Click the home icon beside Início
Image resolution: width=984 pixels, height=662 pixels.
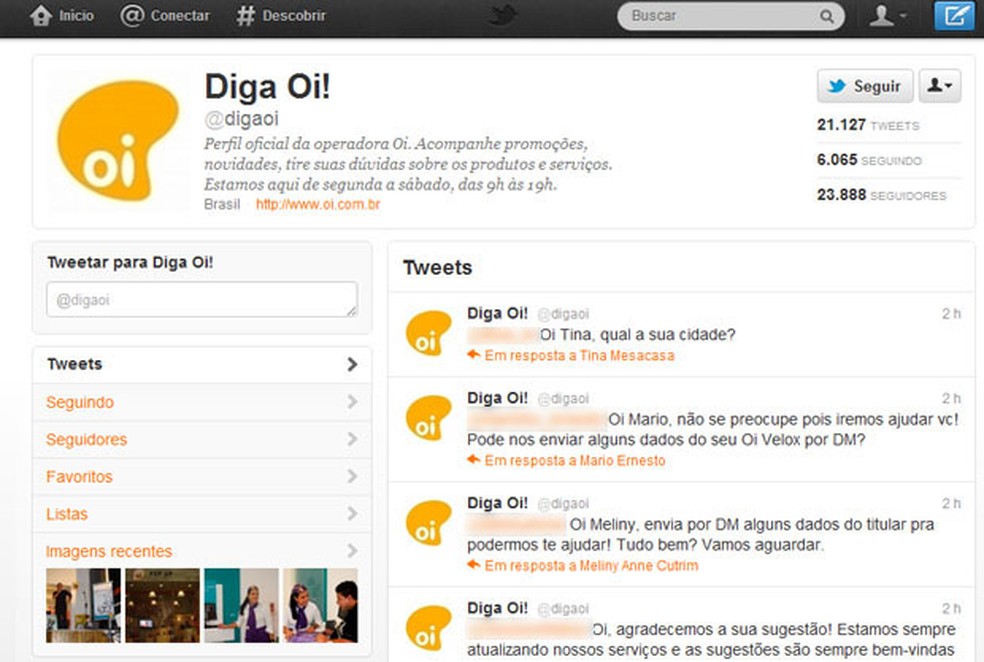pyautogui.click(x=39, y=15)
